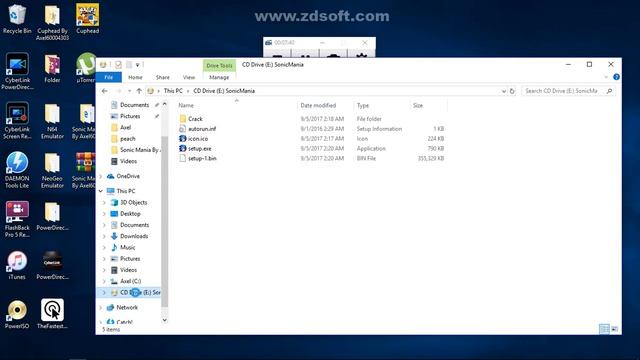Click CD Drive (E:) SonicMania breadcrumb
This screenshot has width=640, height=360.
point(224,91)
